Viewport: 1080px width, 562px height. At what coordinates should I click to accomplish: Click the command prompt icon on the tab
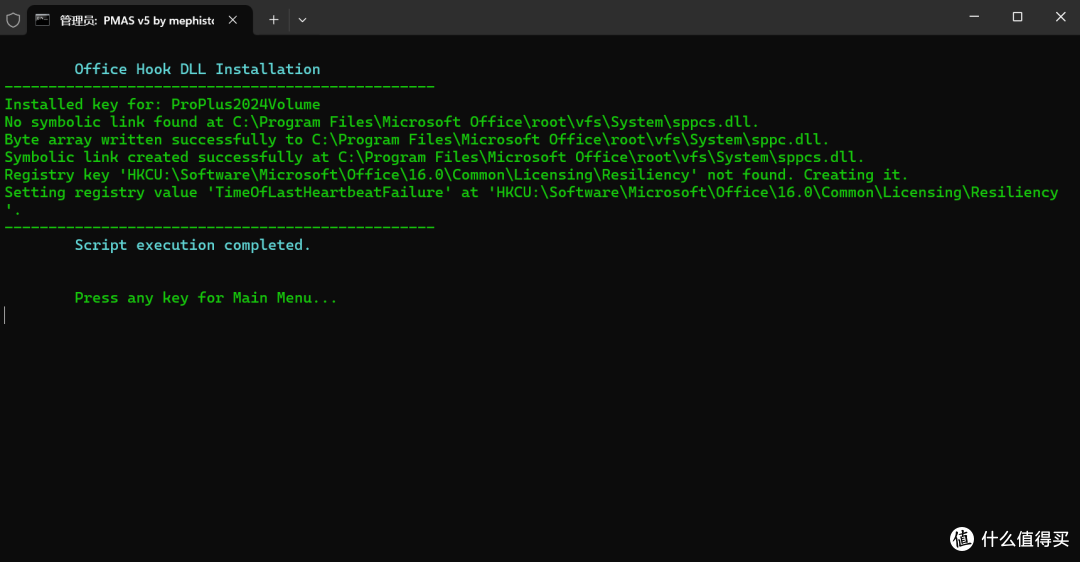[x=43, y=20]
